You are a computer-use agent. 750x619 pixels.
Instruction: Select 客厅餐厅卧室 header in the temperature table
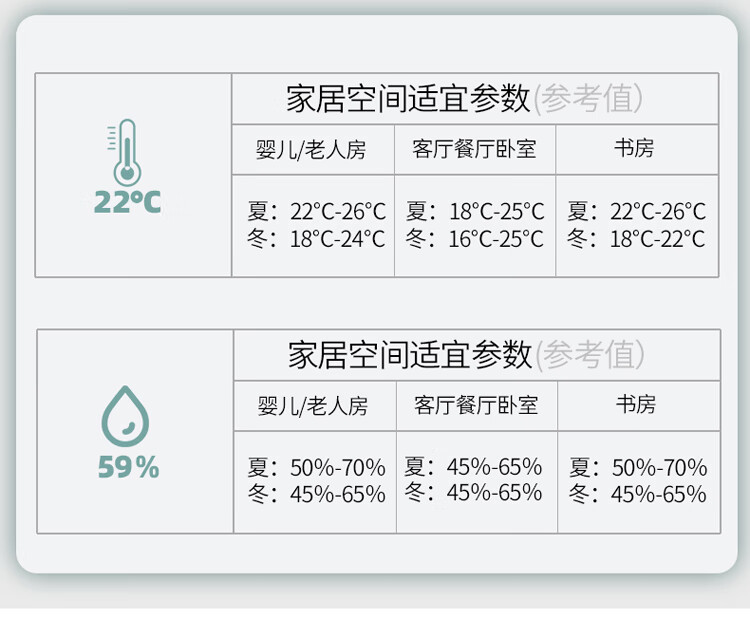[474, 149]
